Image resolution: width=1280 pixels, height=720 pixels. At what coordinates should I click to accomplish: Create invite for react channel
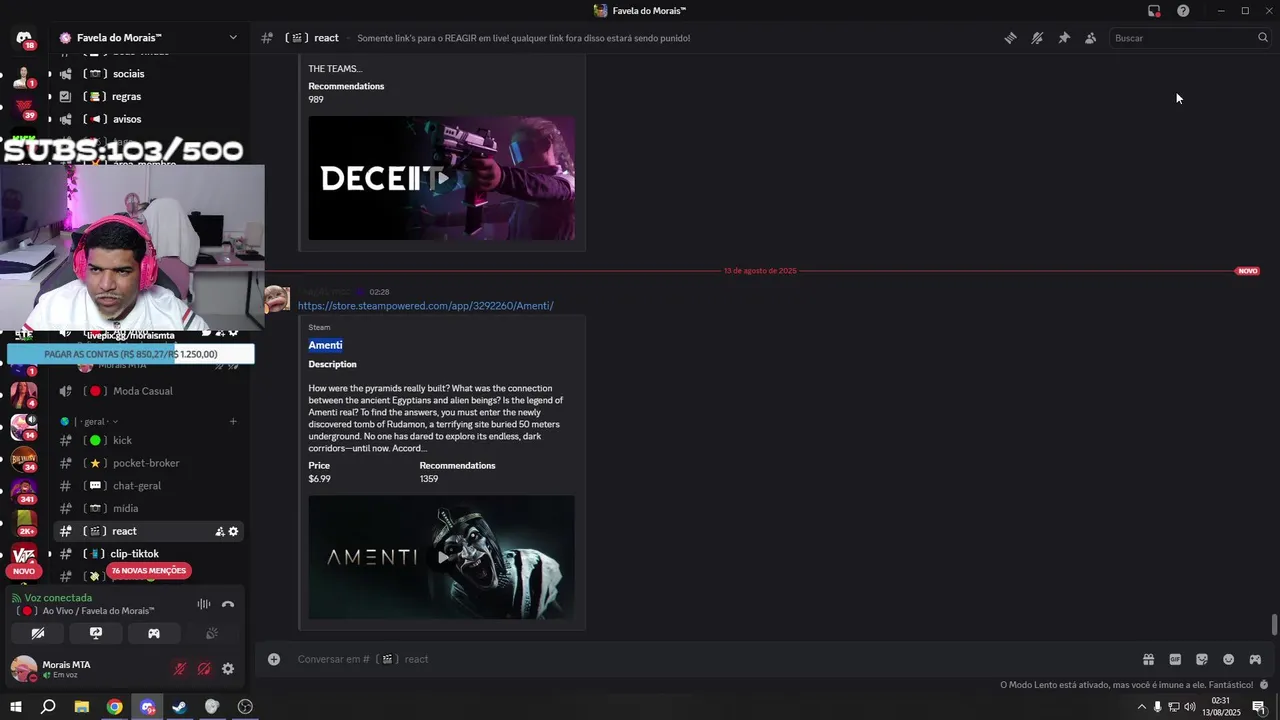[x=220, y=532]
